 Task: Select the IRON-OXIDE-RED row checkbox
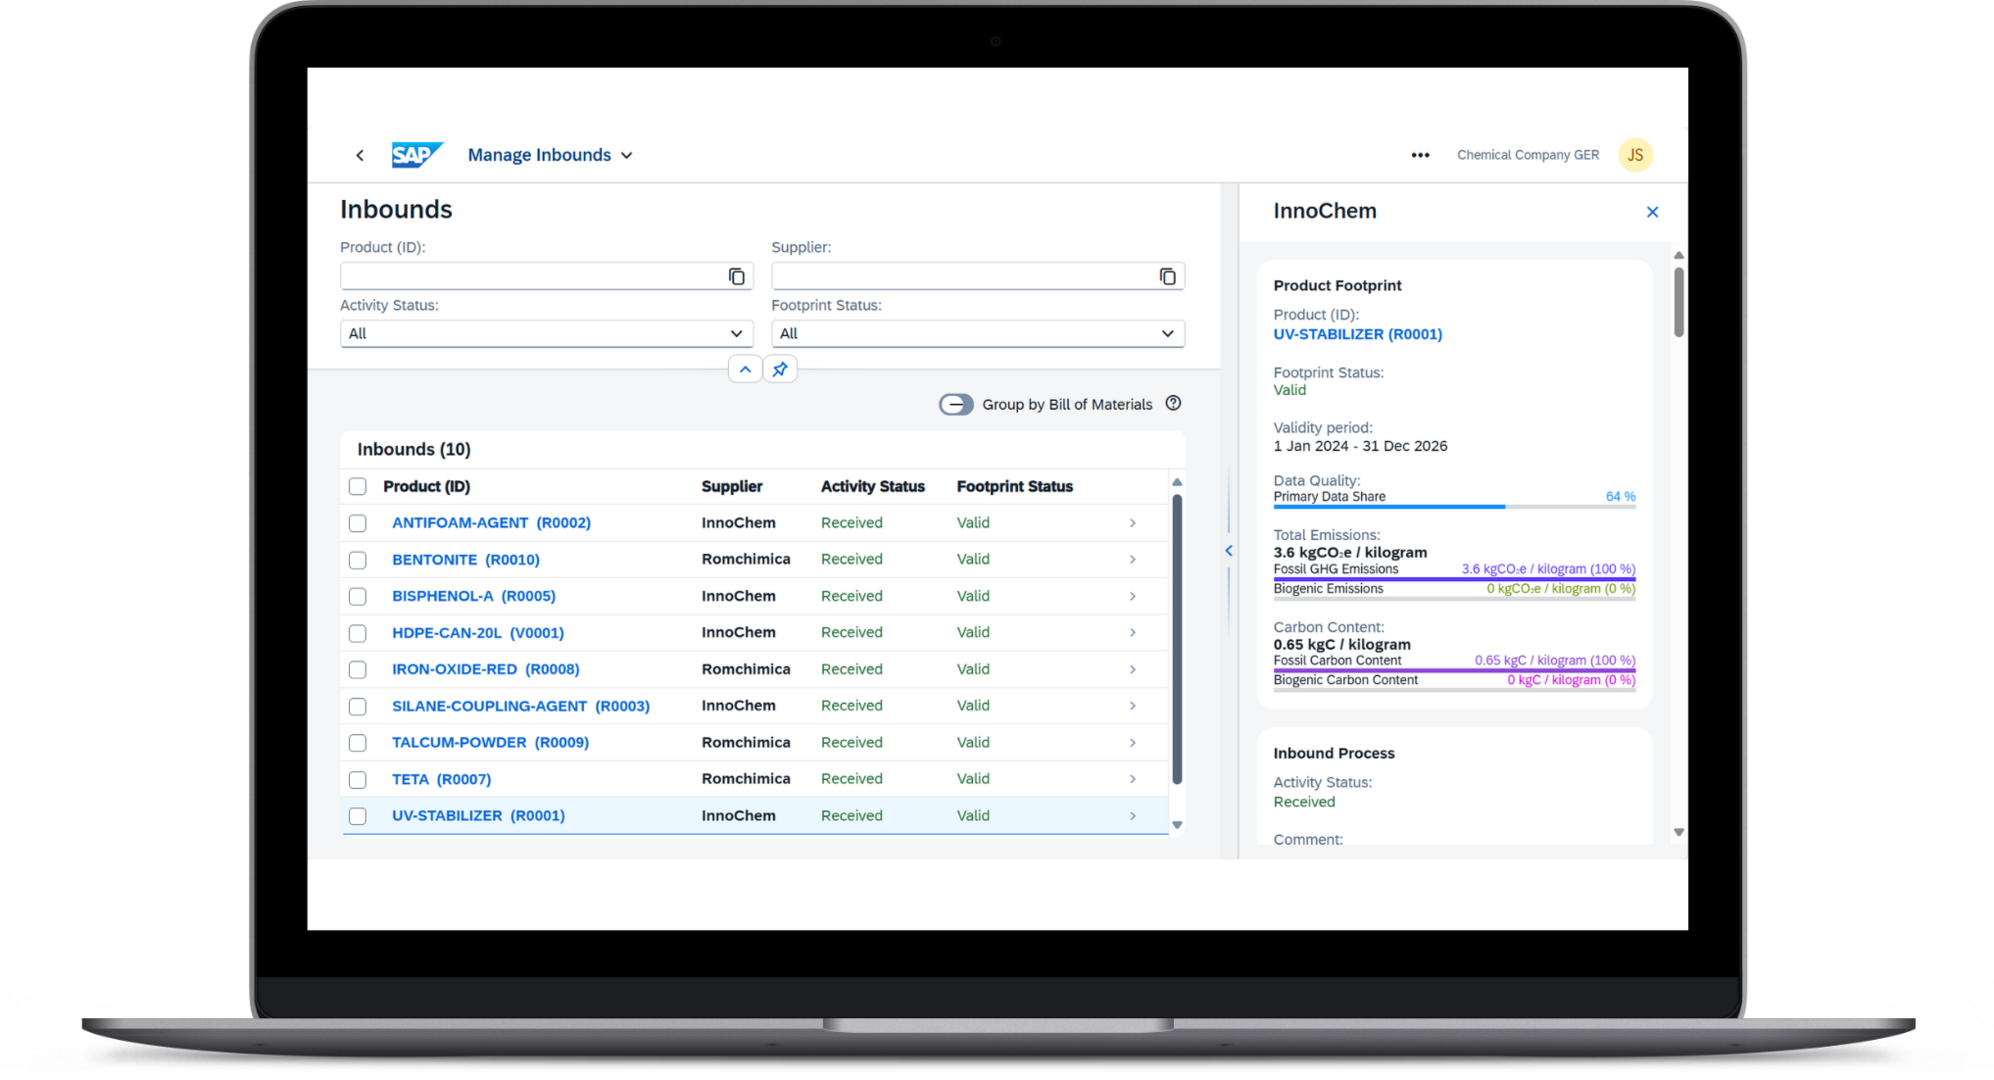[357, 670]
